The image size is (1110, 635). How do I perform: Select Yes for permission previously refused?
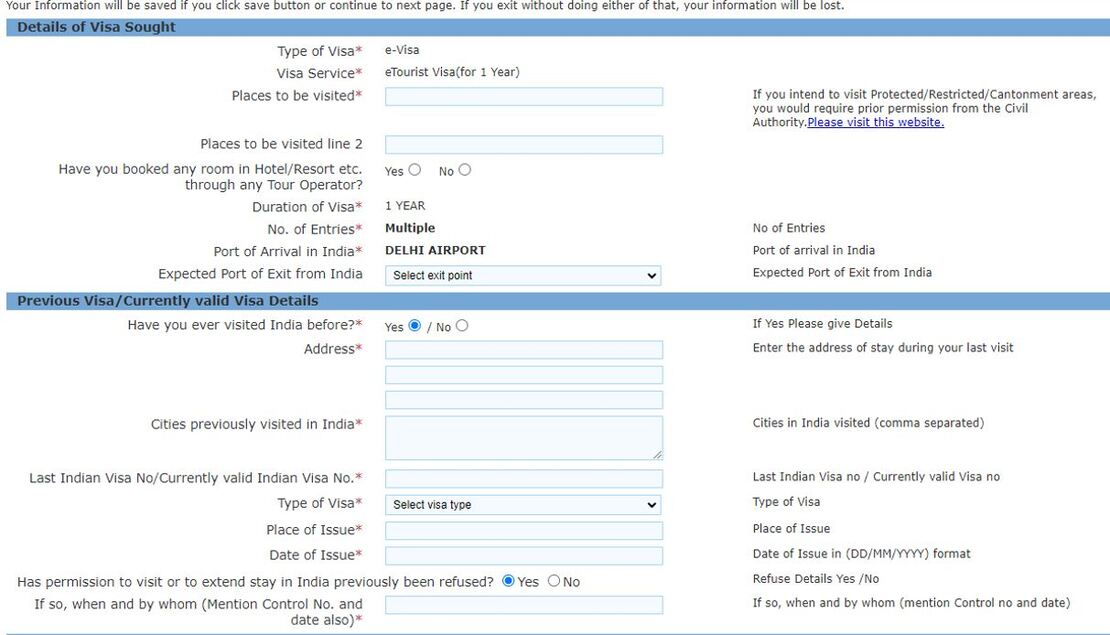click(508, 581)
